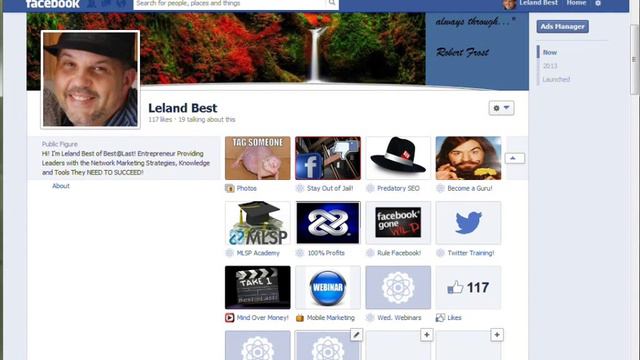Open friend requests icon in top bar

tap(92, 3)
